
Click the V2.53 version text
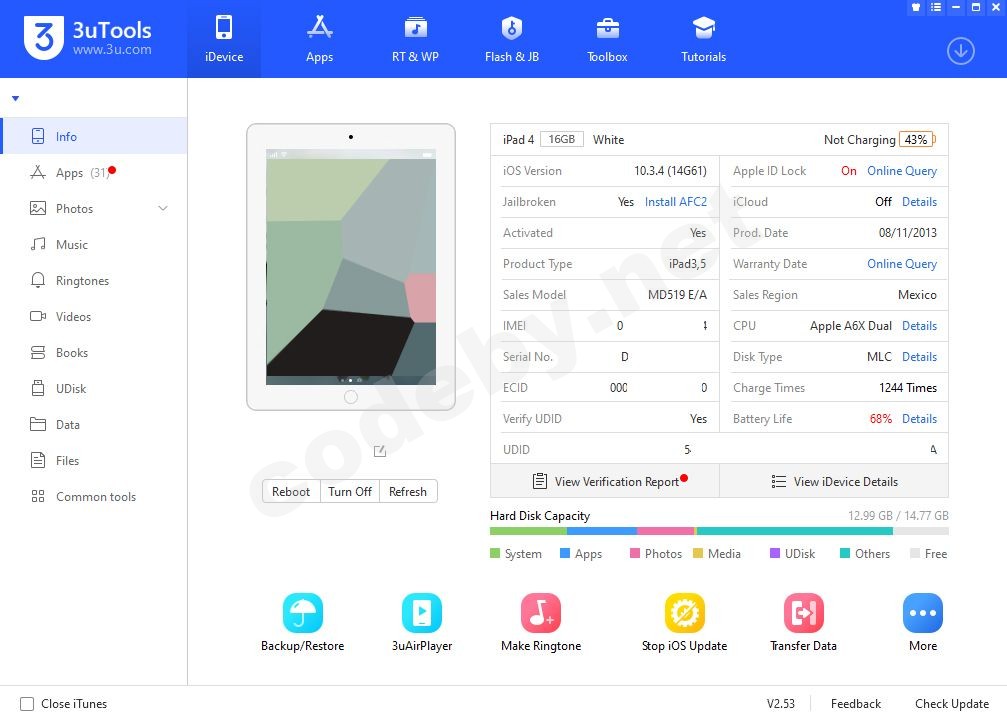click(x=780, y=704)
